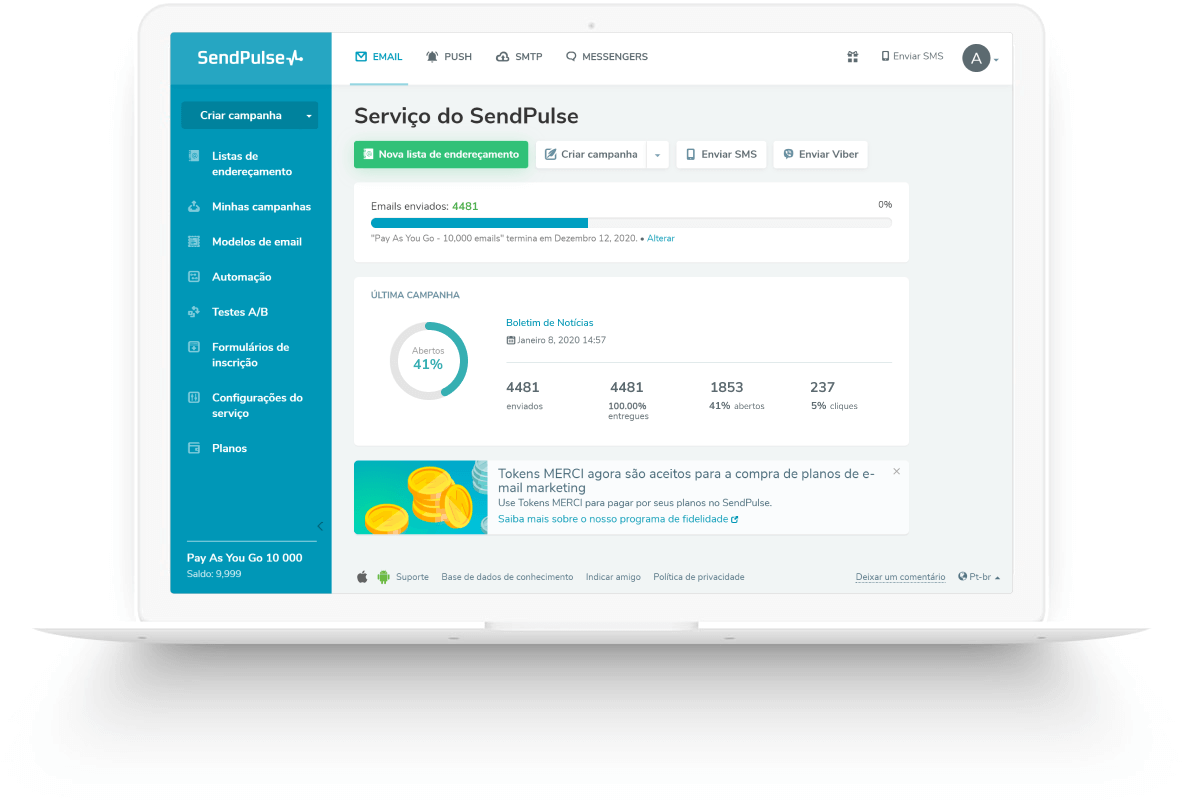Image resolution: width=1183 pixels, height=800 pixels.
Task: Click the Formulários de inscrição icon
Action: pyautogui.click(x=194, y=346)
